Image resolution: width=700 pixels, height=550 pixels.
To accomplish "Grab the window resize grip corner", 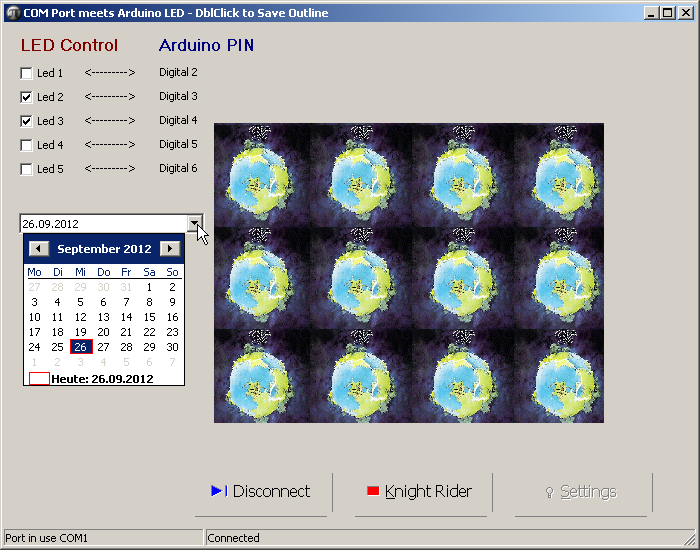I will coord(690,539).
